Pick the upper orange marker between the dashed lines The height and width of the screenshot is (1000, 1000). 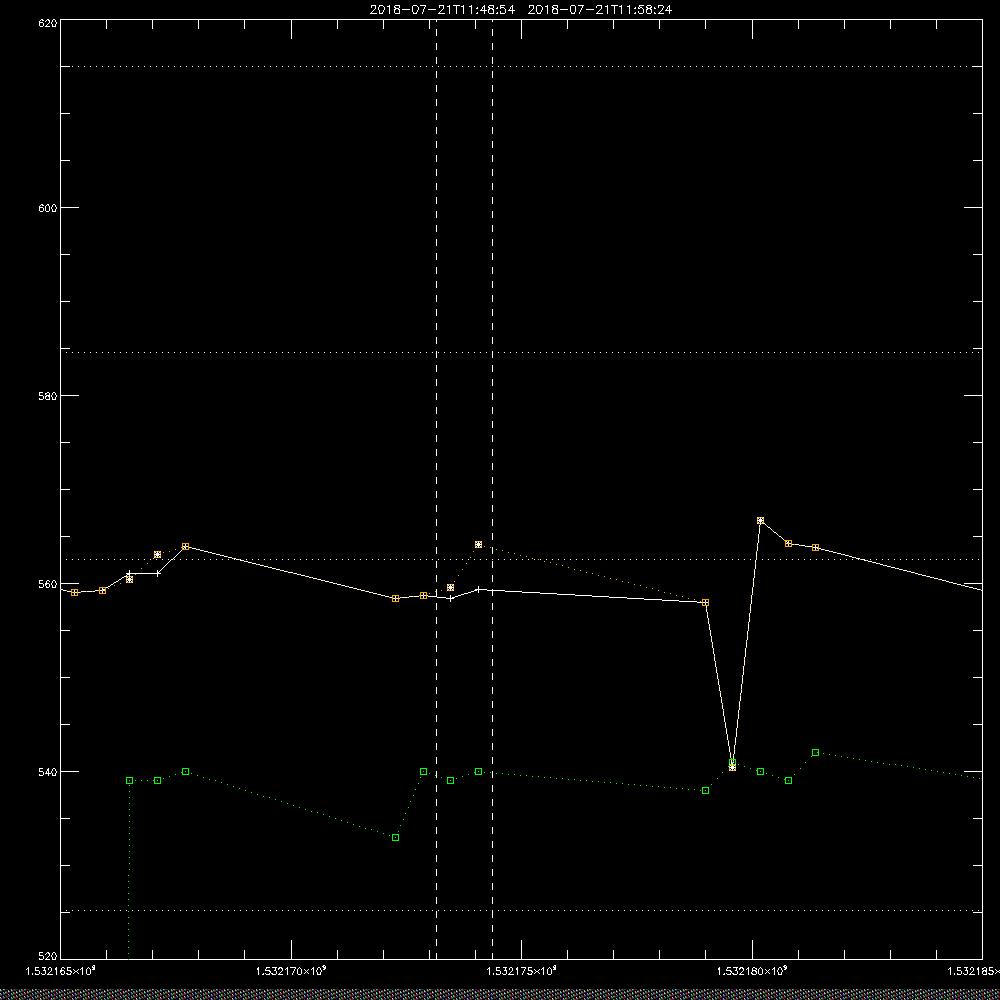point(478,545)
